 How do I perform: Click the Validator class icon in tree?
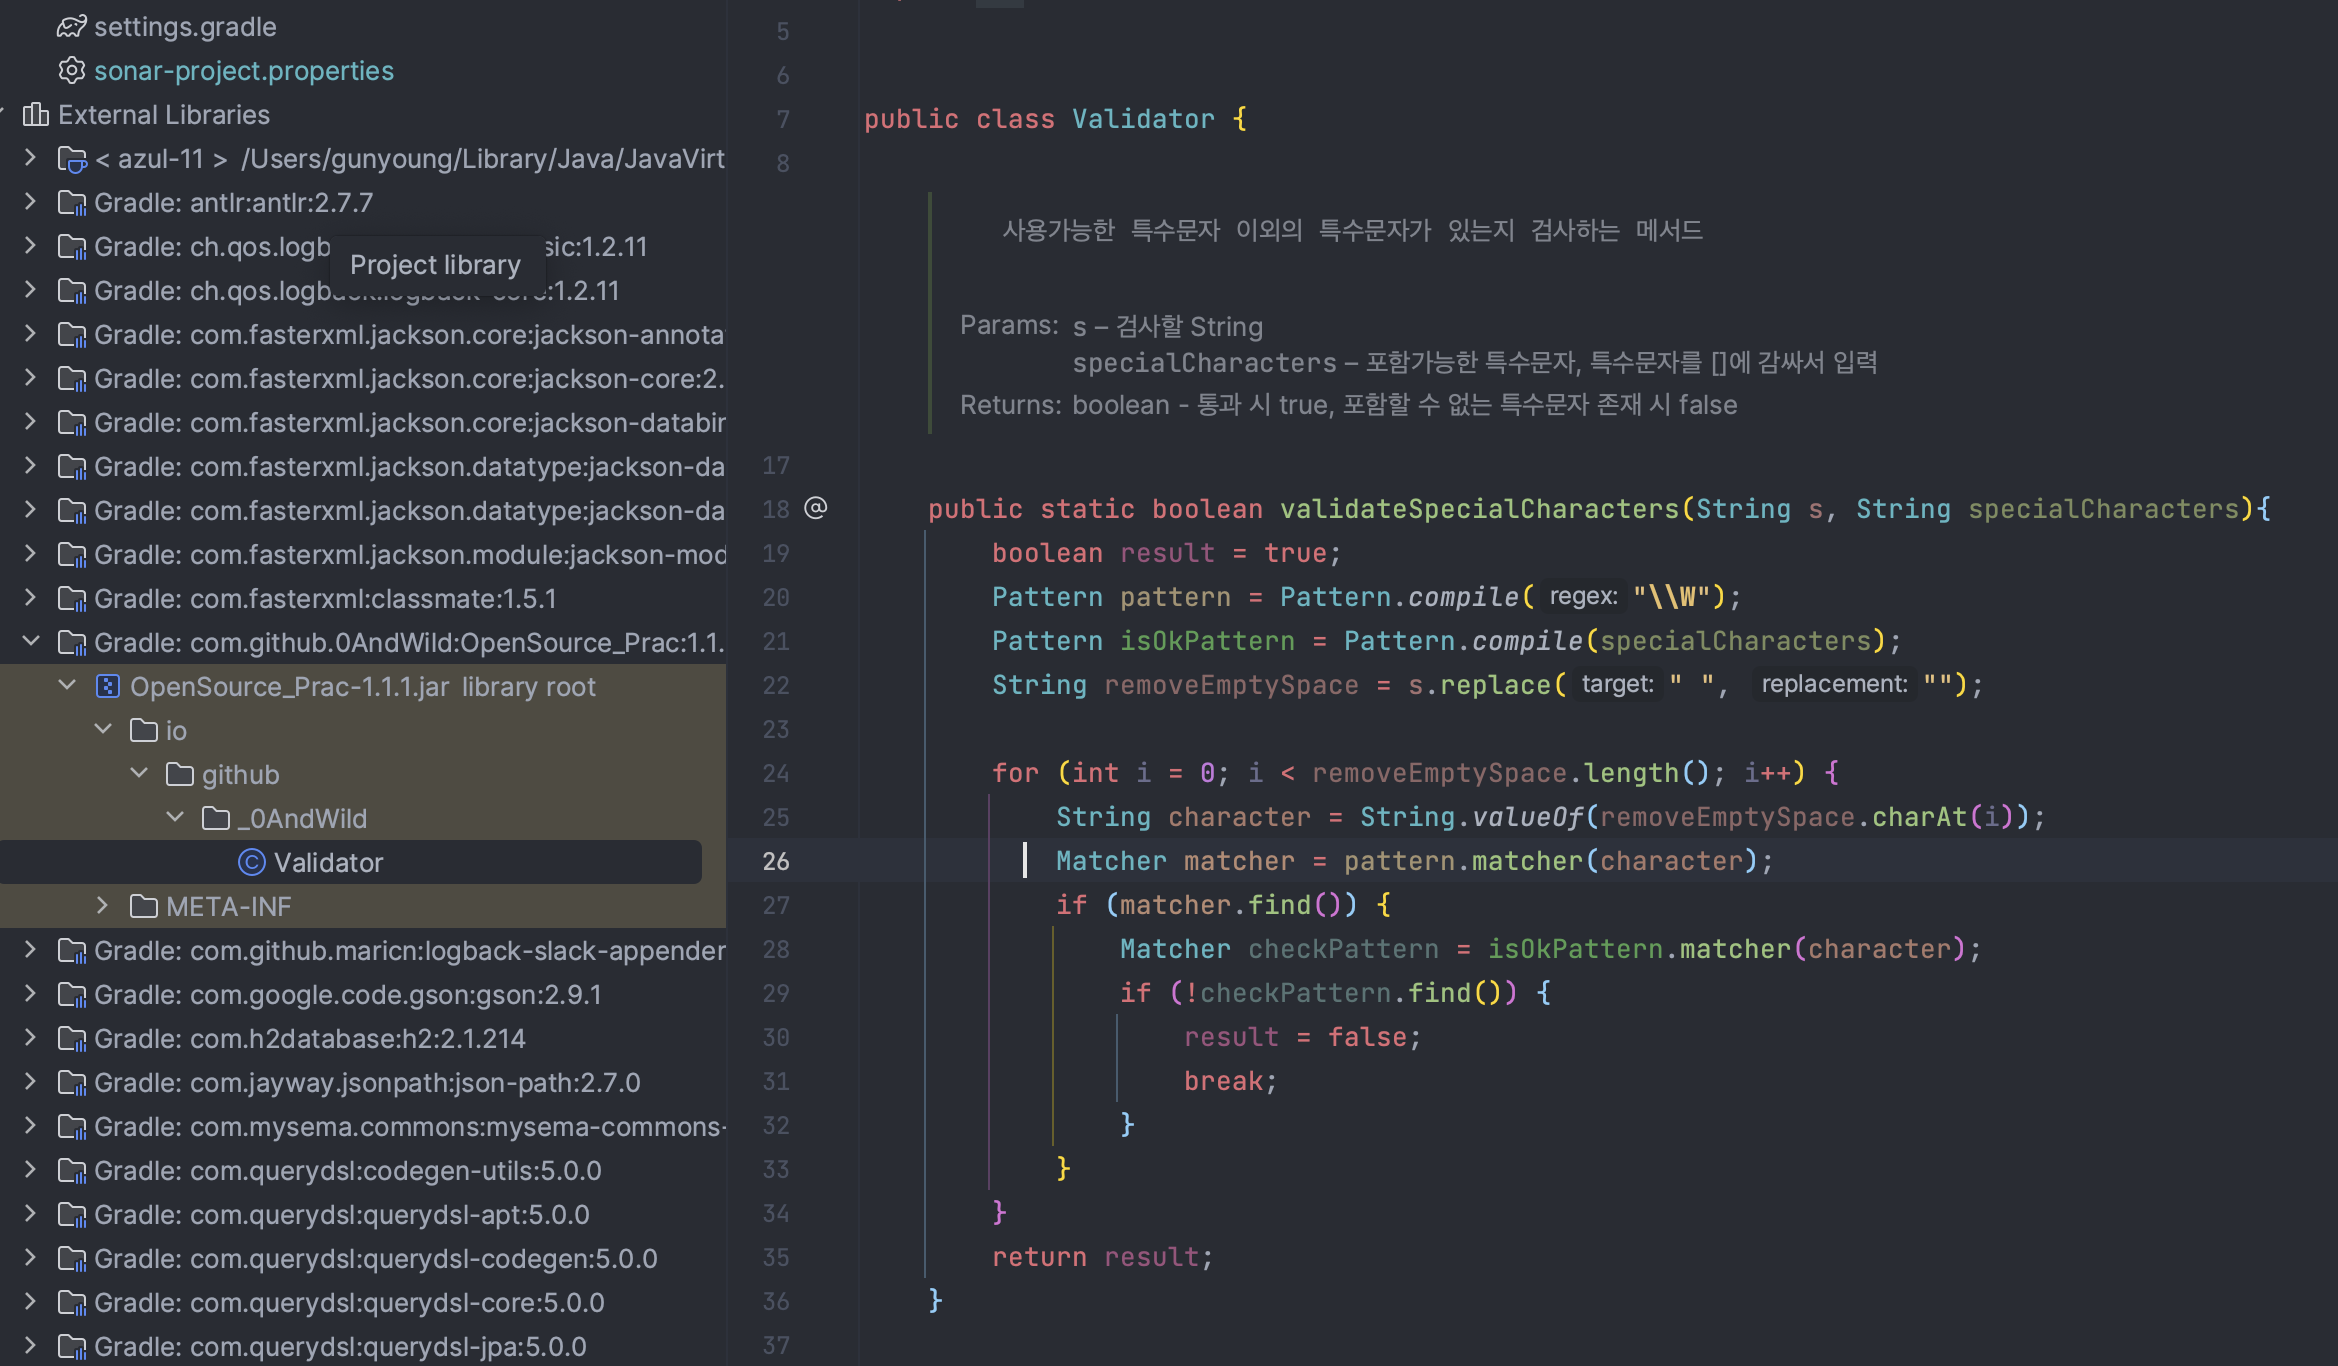pos(251,862)
